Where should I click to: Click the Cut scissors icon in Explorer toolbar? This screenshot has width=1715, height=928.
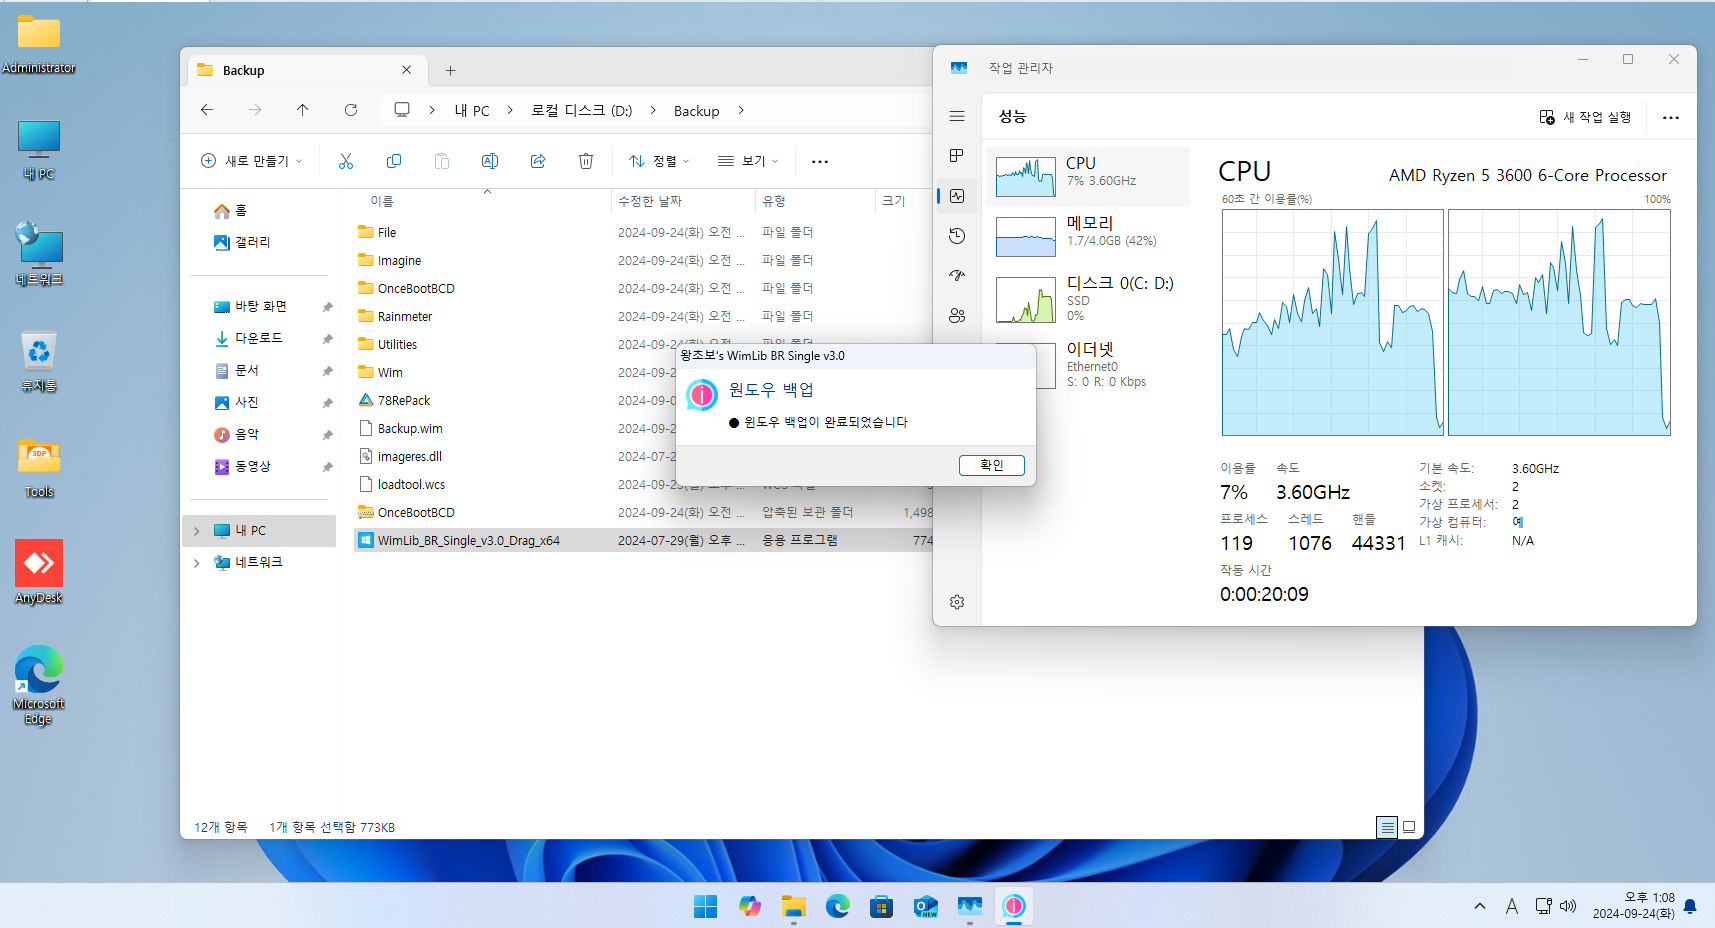click(346, 161)
